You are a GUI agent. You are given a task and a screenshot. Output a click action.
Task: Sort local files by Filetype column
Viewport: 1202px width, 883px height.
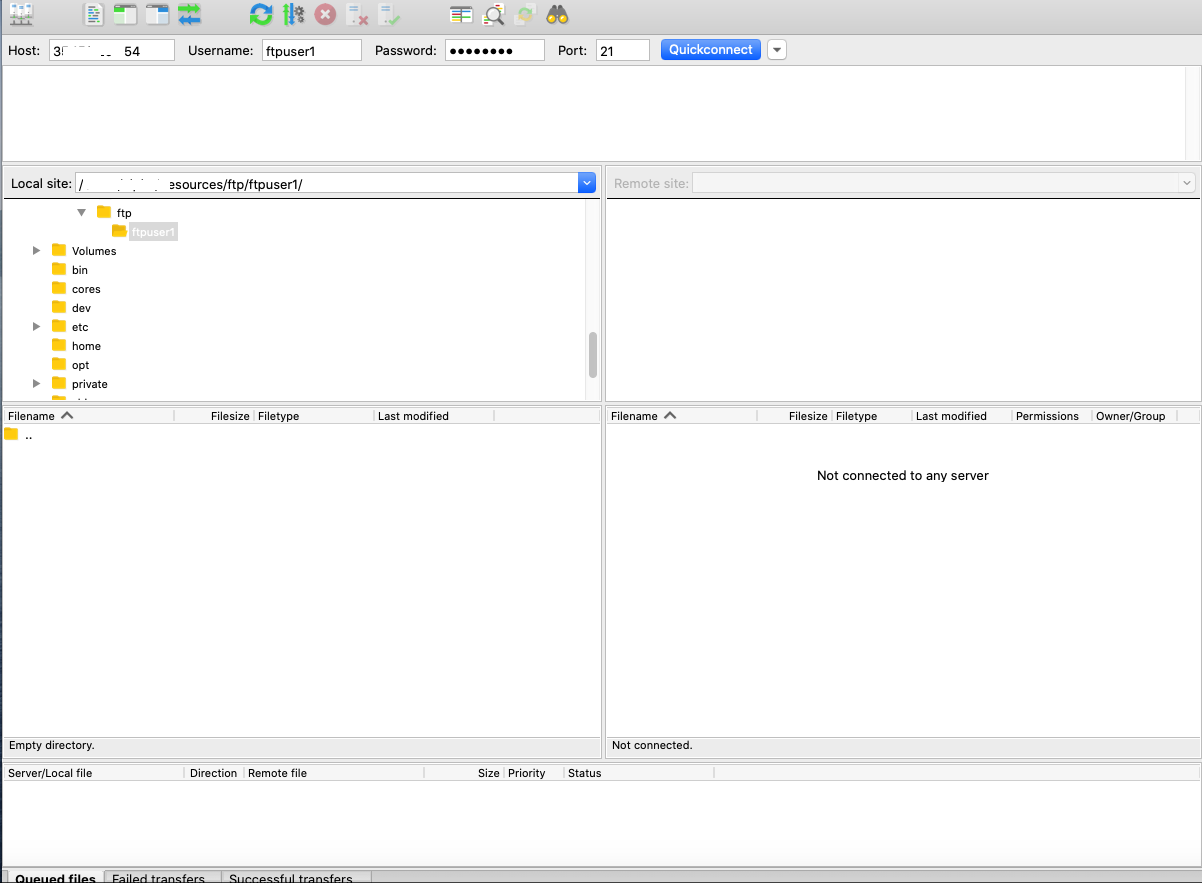(314, 416)
